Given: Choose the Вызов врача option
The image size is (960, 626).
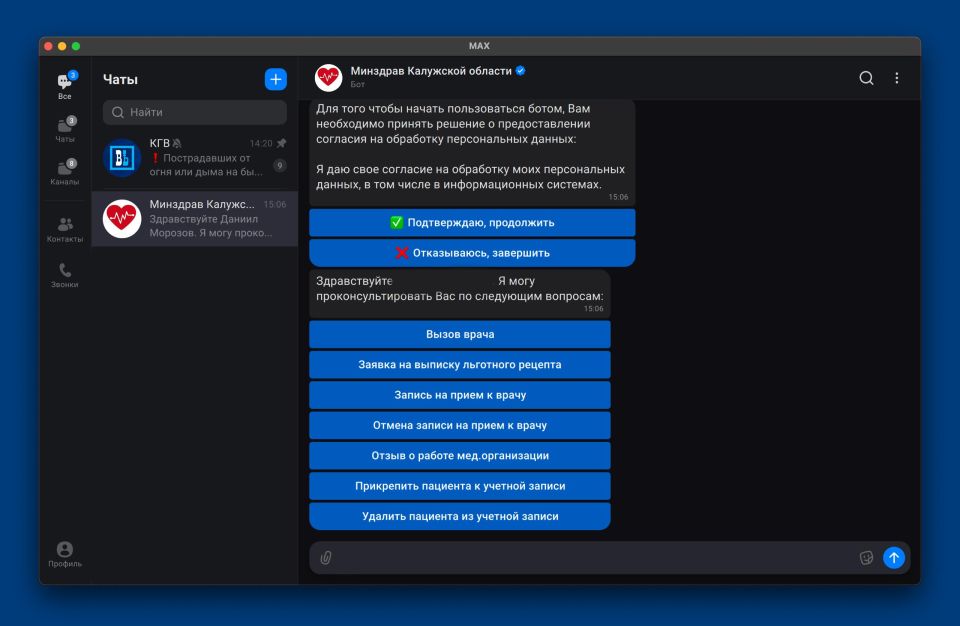Looking at the screenshot, I should [x=460, y=334].
